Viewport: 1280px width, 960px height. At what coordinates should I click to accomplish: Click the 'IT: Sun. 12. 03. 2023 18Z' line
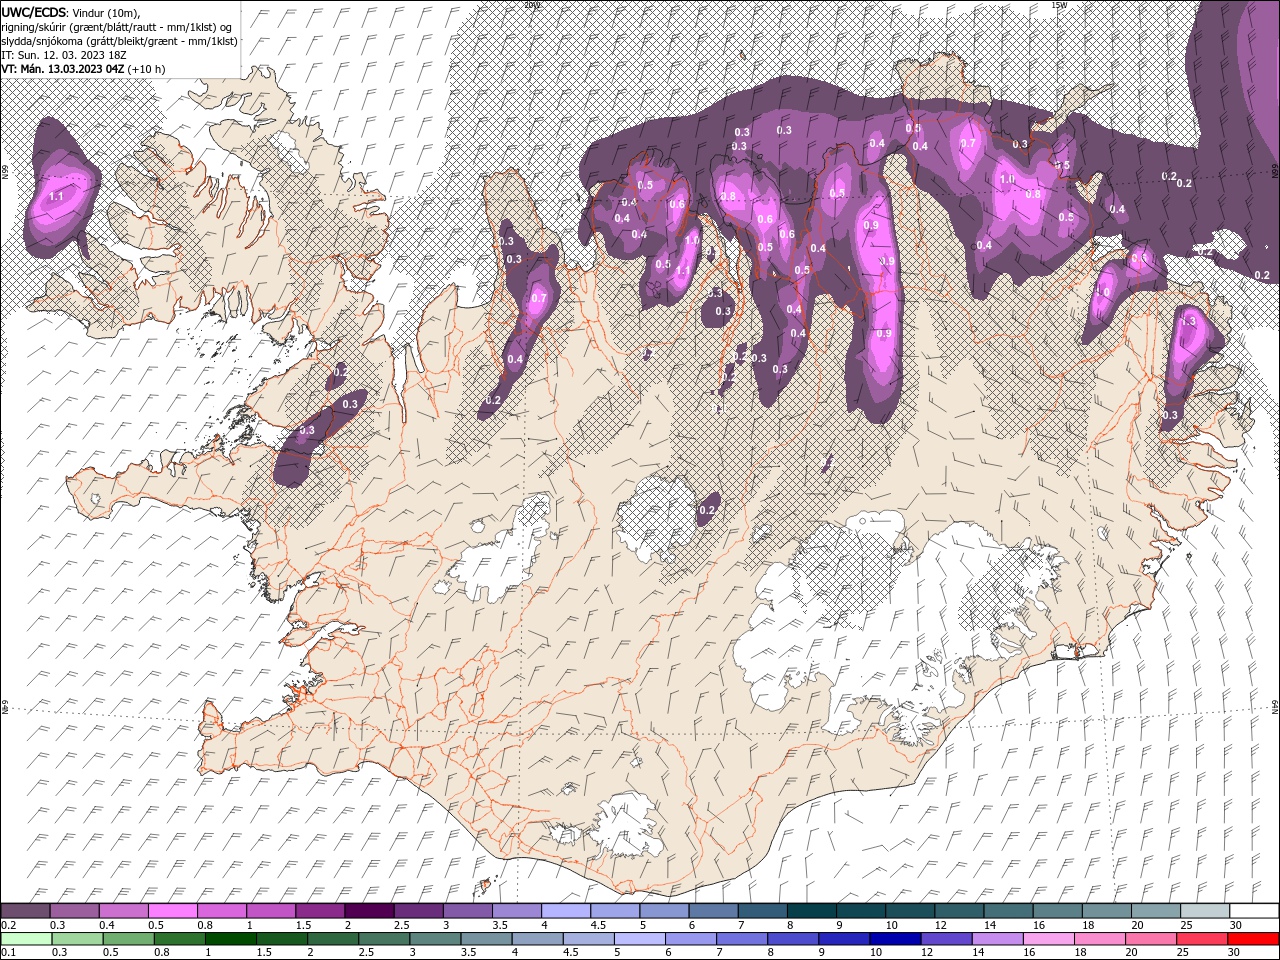pyautogui.click(x=64, y=55)
